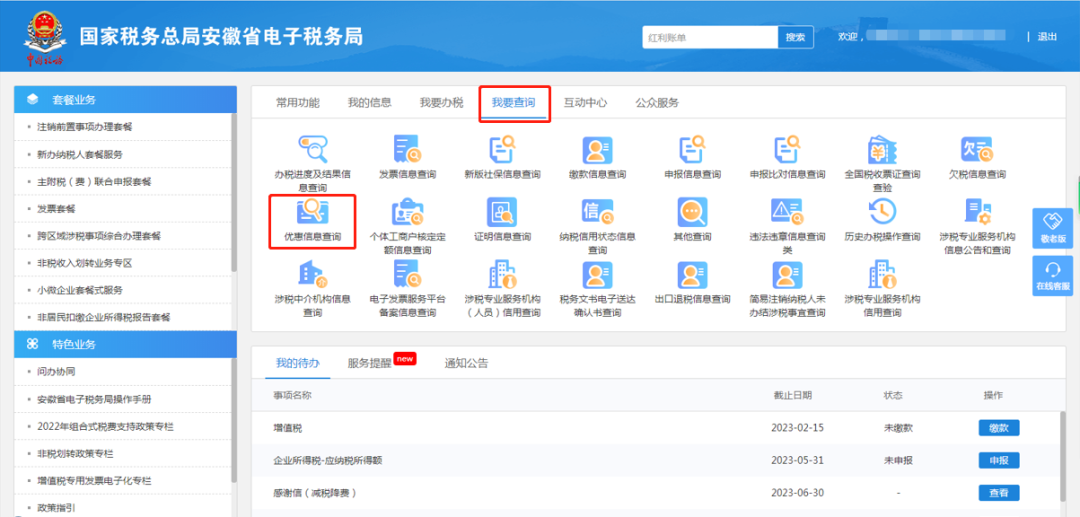
Task: Open 出口退税信息查询 icon
Action: [692, 274]
